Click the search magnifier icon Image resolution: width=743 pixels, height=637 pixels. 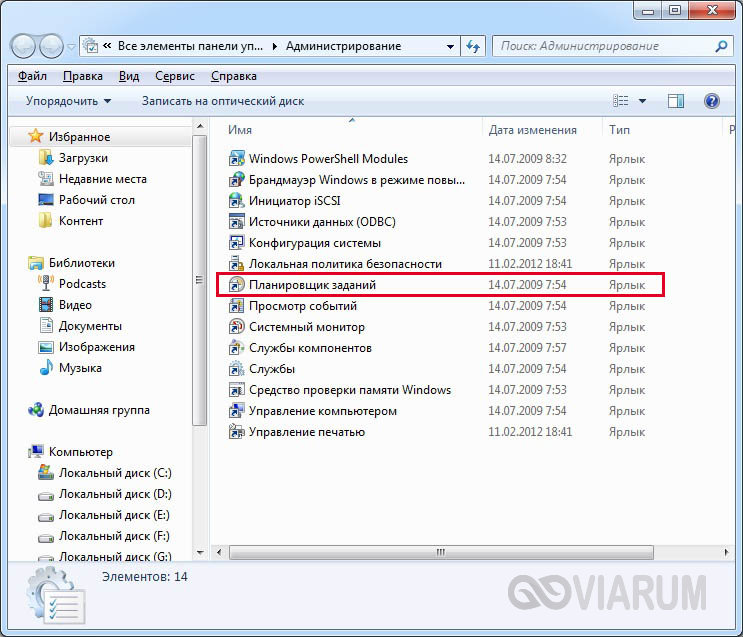[721, 46]
